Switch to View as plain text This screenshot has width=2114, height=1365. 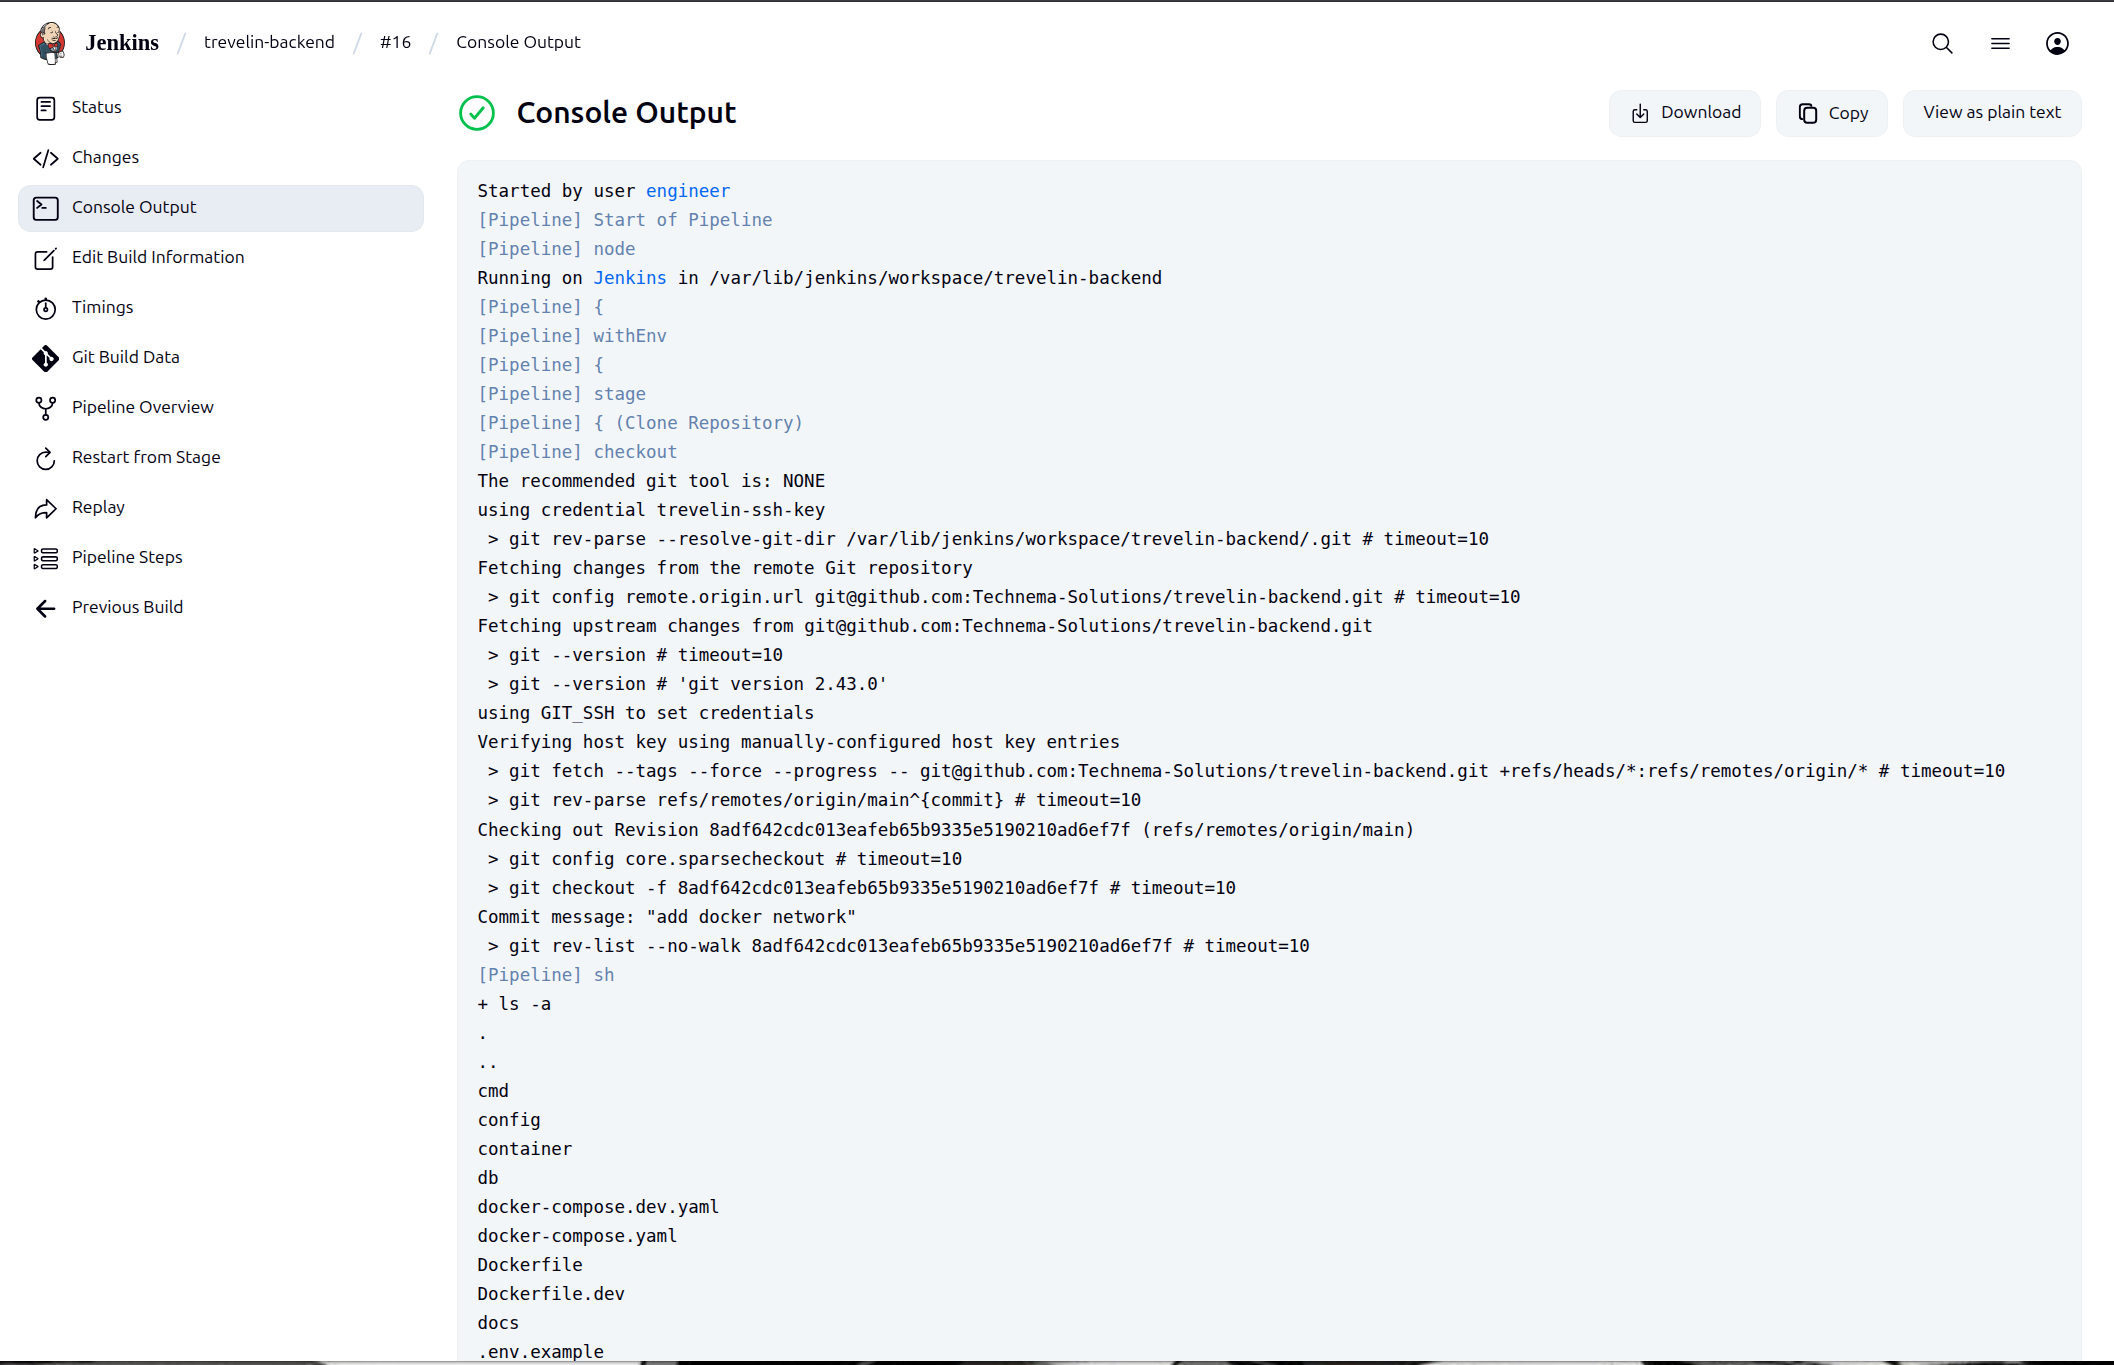coord(1991,112)
